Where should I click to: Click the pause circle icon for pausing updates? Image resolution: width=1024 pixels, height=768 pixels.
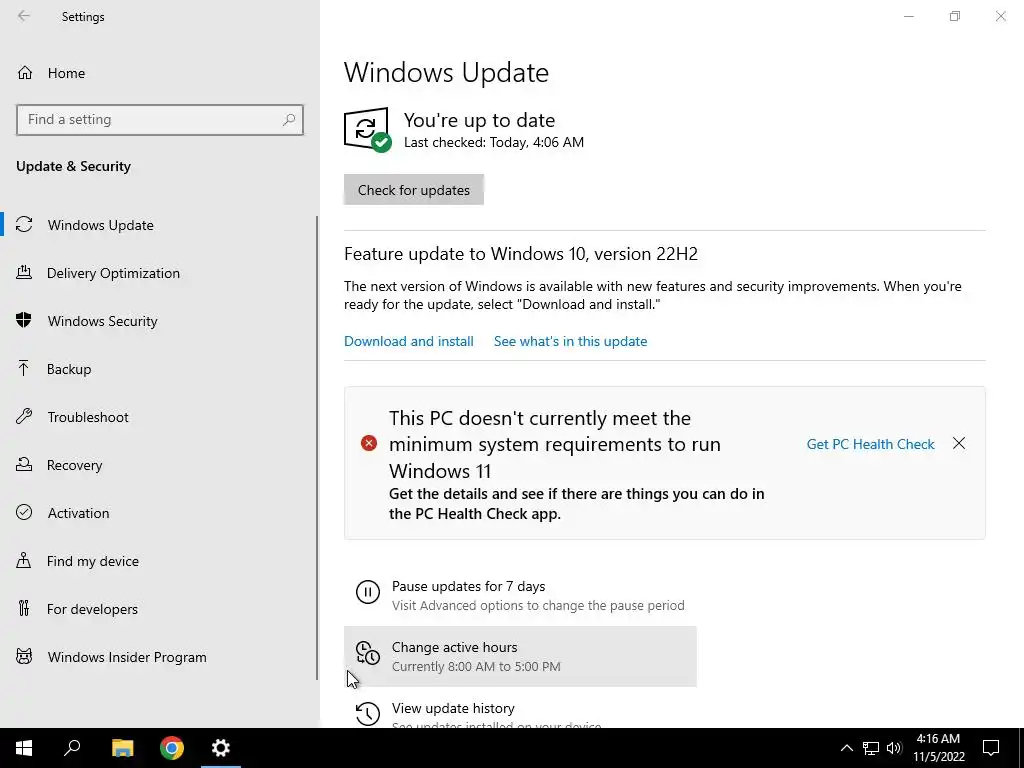pos(368,592)
